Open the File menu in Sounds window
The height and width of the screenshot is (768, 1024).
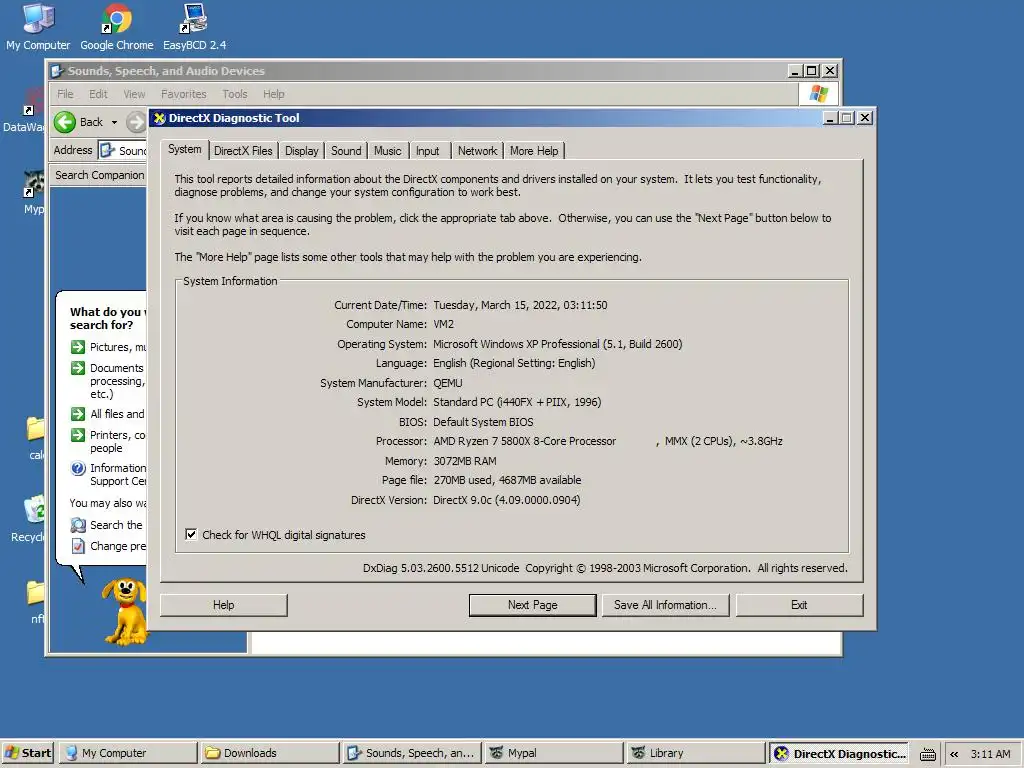65,94
